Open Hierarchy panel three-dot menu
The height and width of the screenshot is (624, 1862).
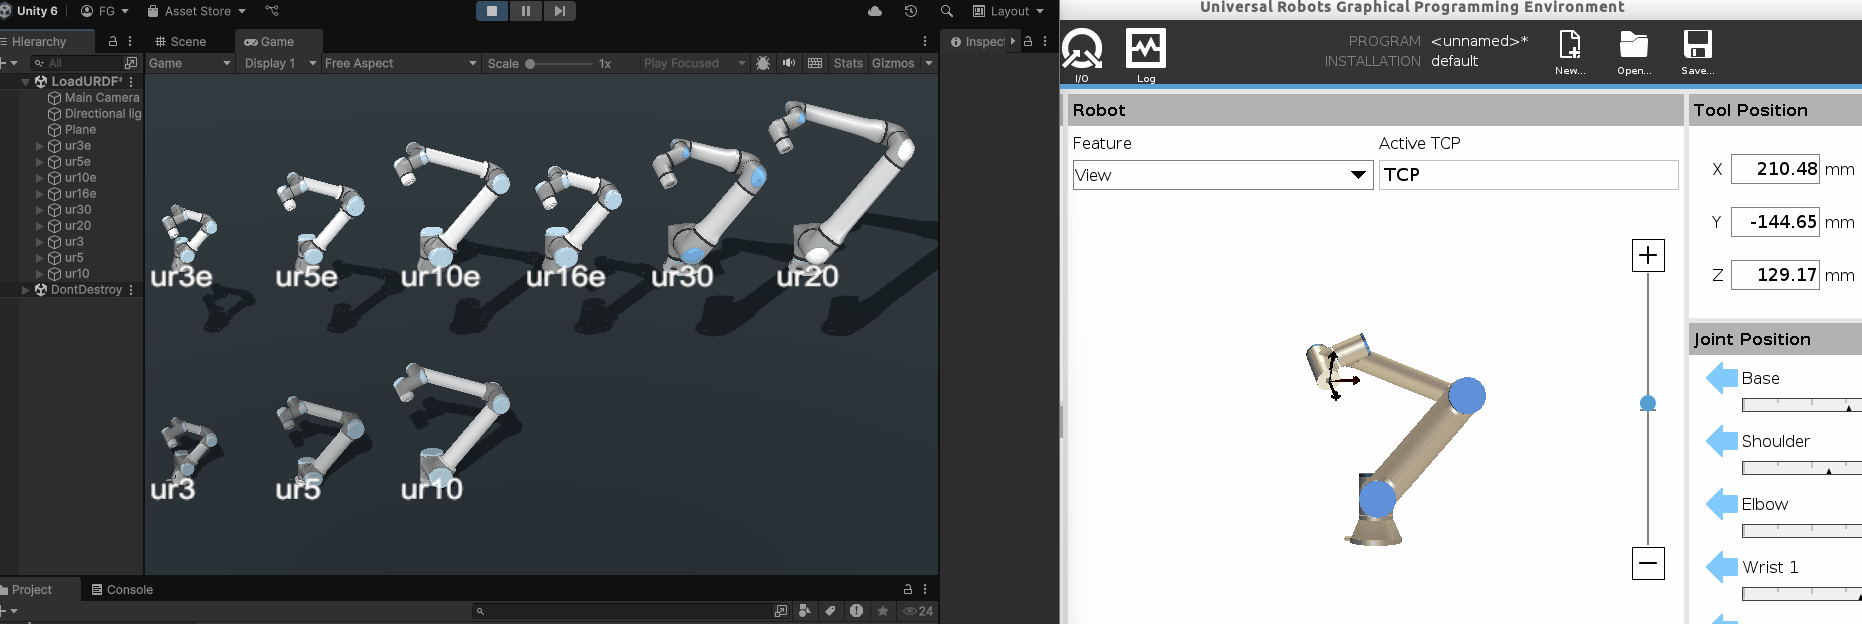pos(130,42)
